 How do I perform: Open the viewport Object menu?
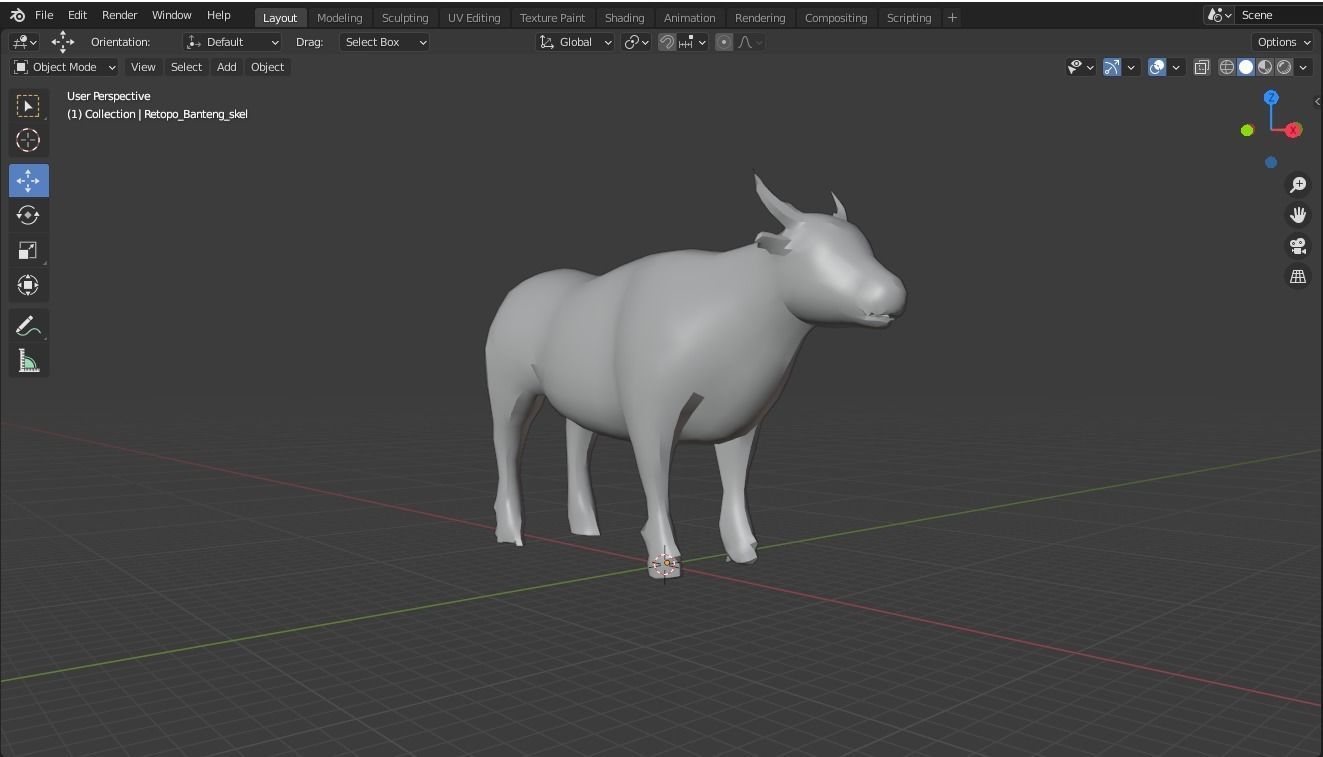267,67
